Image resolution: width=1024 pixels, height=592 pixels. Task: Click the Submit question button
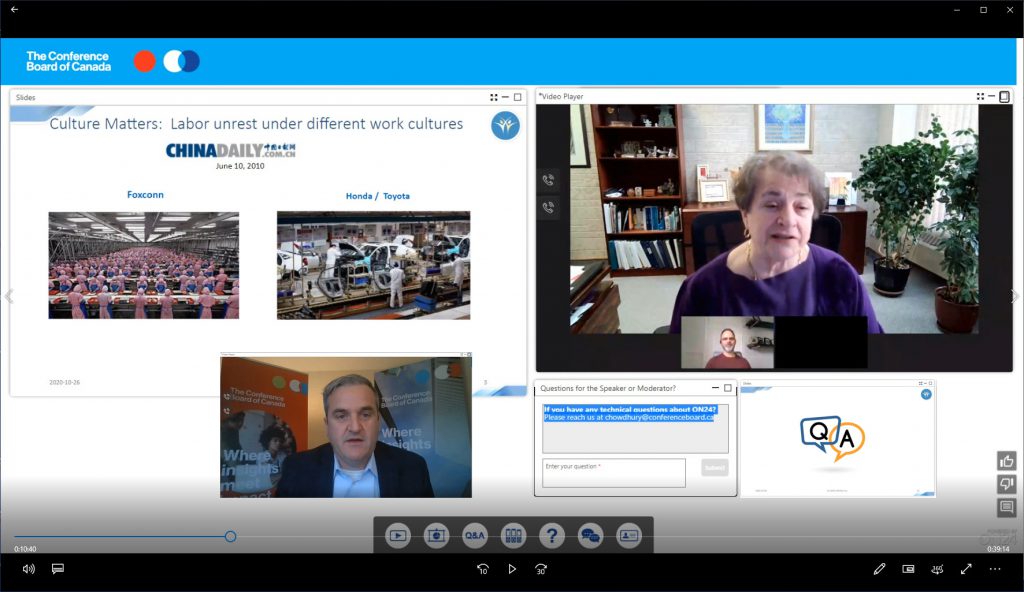[x=714, y=468]
